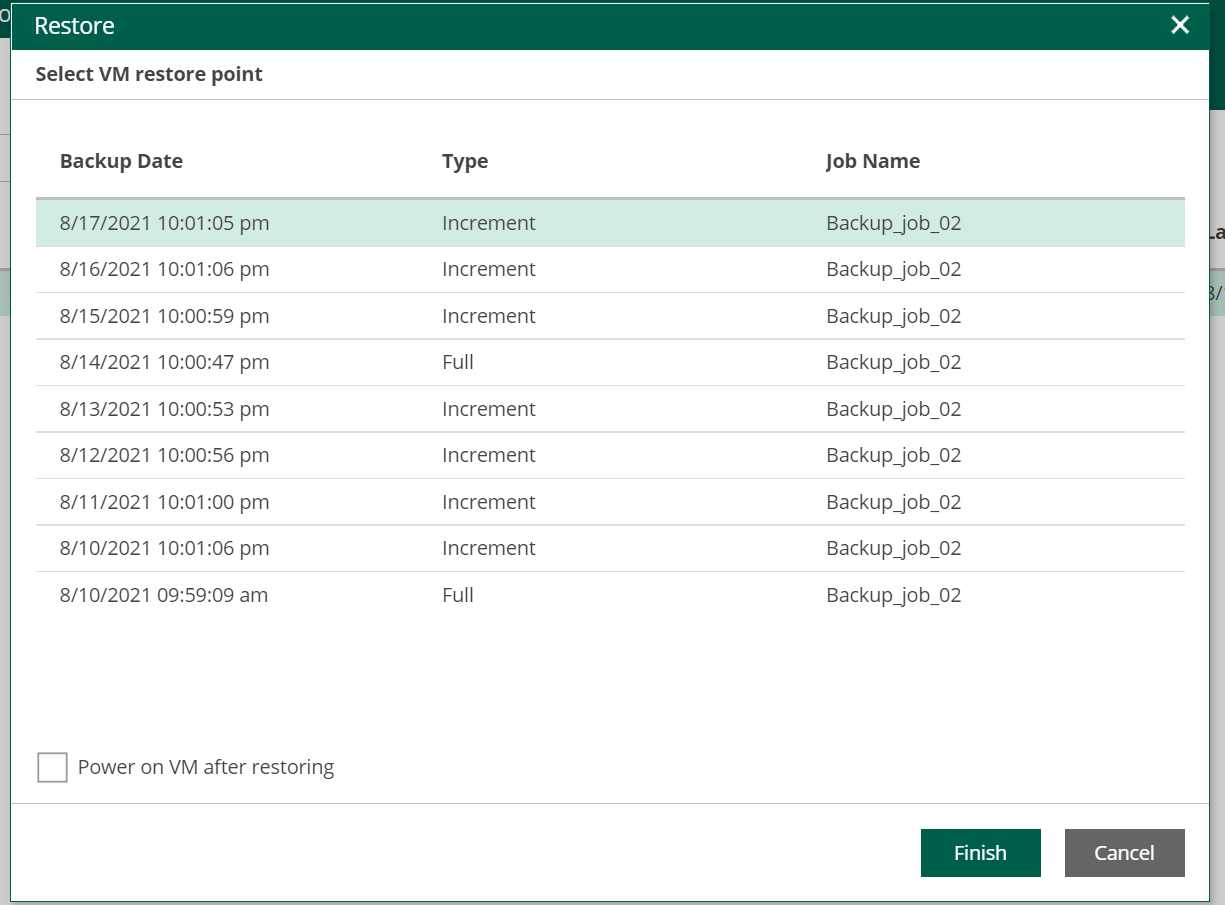This screenshot has width=1225, height=905.
Task: Click the Backup_job_02 label in the first row
Action: click(x=893, y=222)
